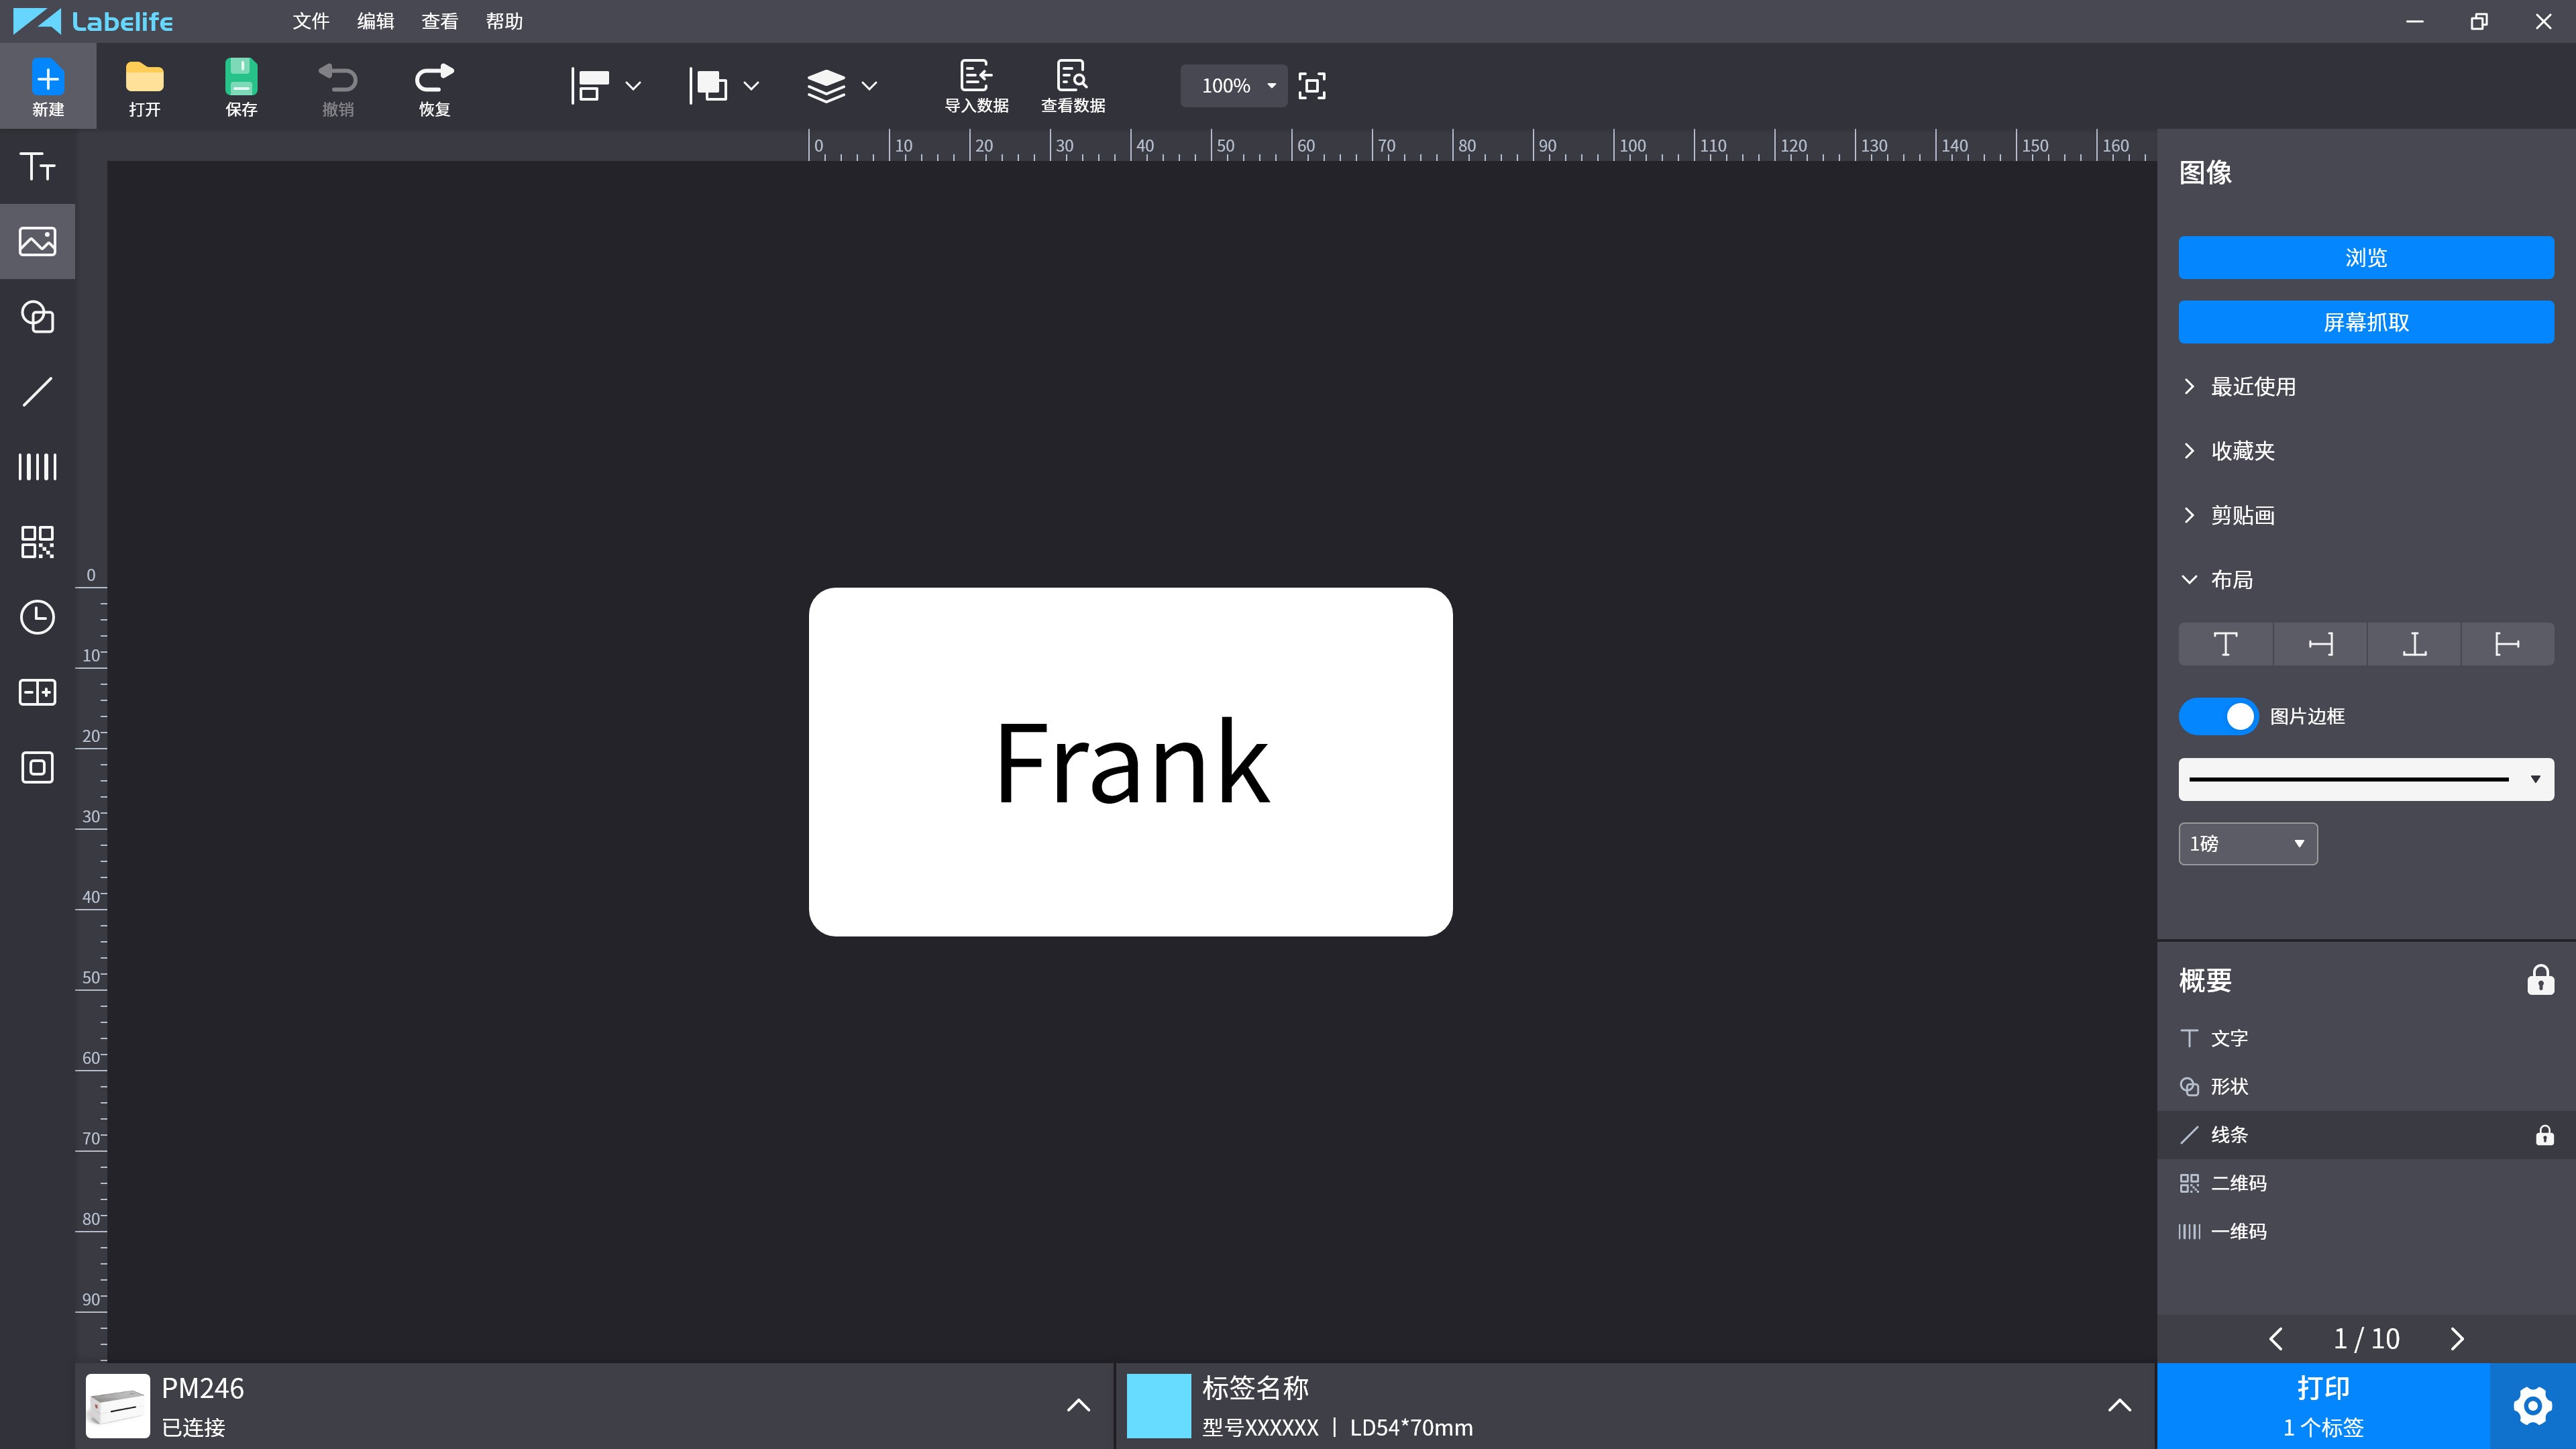The height and width of the screenshot is (1449, 2576).
Task: Select the QR code tool
Action: coord(37,542)
